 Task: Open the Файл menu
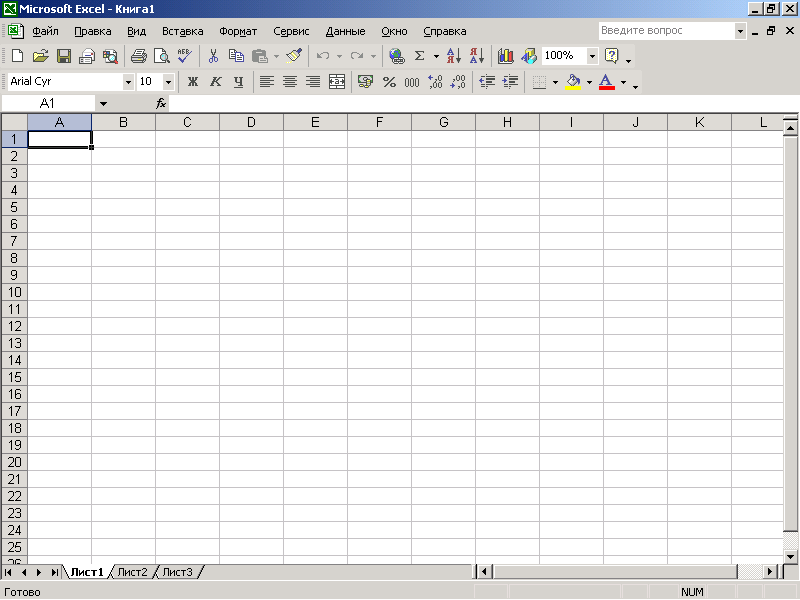click(45, 31)
